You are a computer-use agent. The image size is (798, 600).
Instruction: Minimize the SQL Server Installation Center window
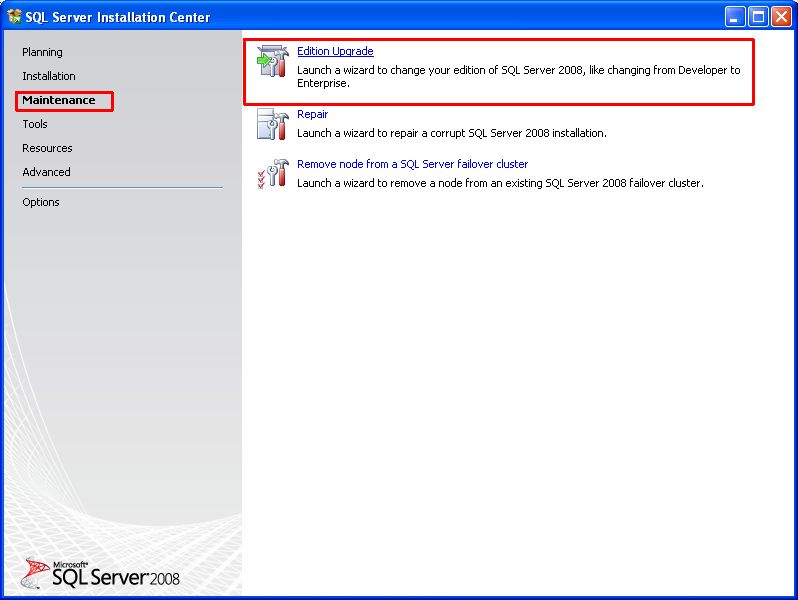pyautogui.click(x=735, y=17)
